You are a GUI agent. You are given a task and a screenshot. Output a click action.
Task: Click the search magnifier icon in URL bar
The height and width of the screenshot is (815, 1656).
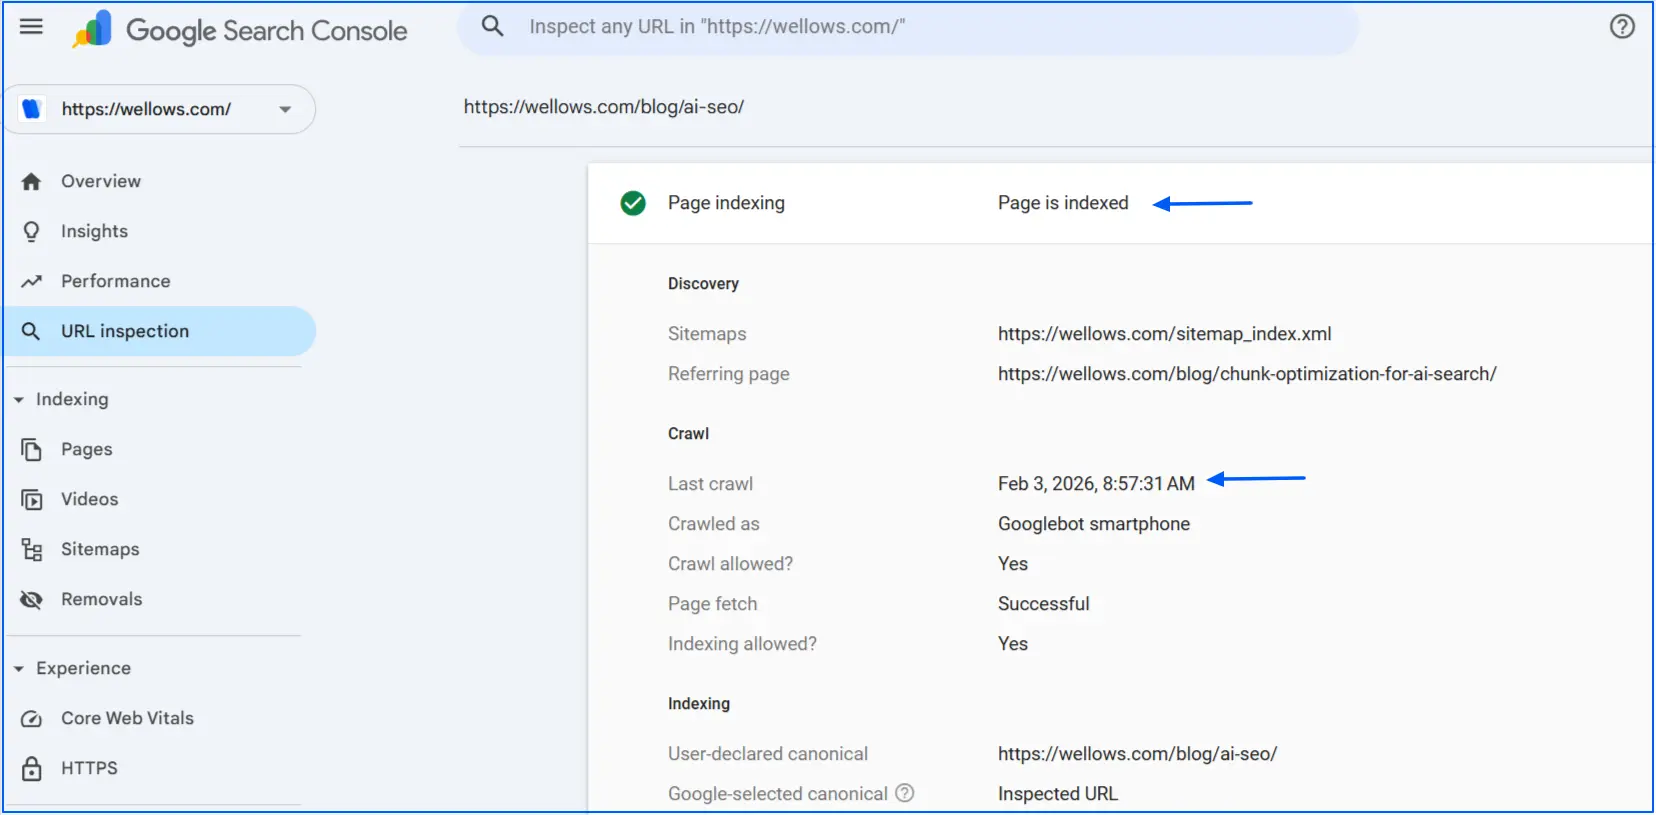[492, 26]
